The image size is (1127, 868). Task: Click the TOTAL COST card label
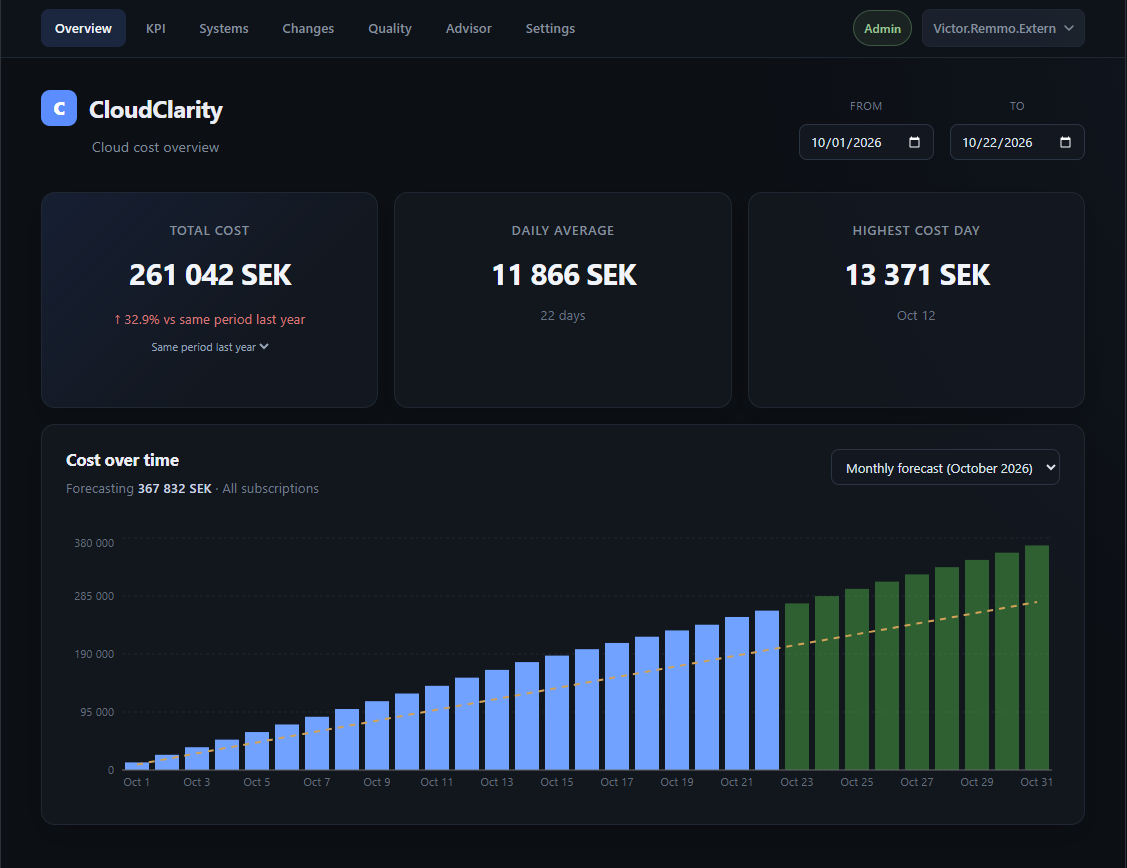coord(209,231)
